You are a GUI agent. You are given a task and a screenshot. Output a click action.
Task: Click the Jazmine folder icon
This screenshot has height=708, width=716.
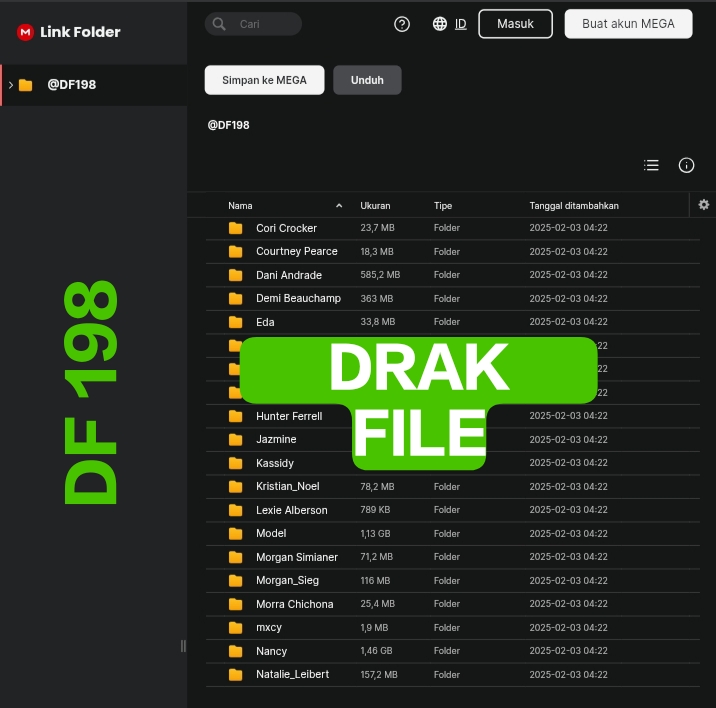236,439
